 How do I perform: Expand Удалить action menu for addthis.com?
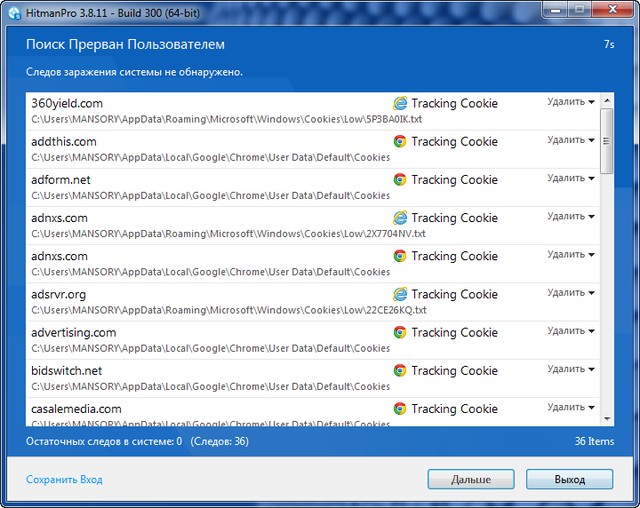click(x=571, y=140)
